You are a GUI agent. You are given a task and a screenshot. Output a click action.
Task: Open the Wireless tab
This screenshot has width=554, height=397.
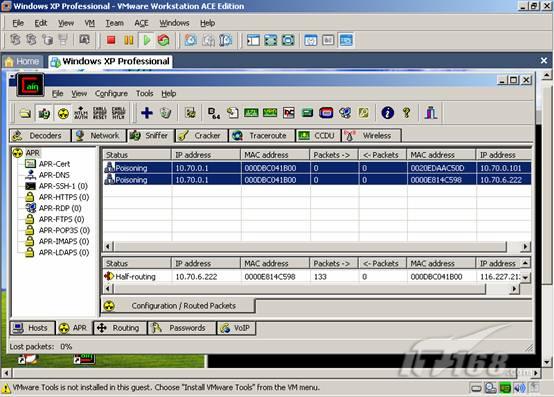coord(371,136)
